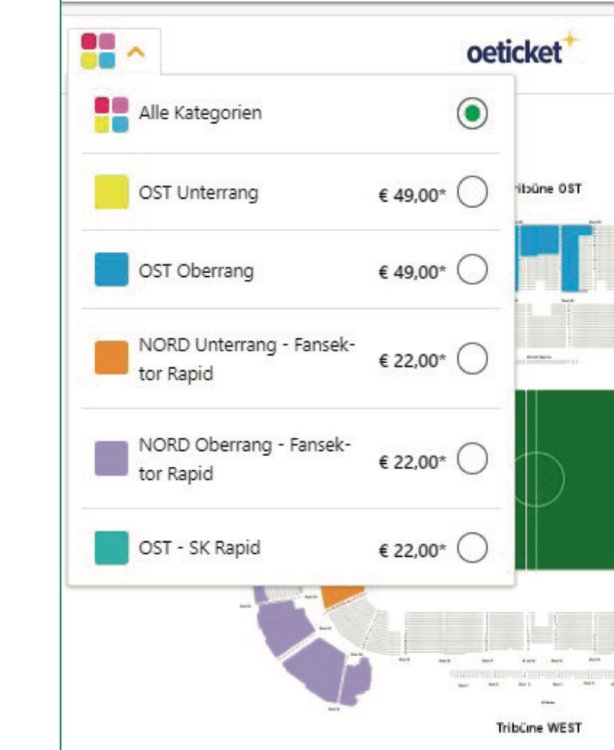This screenshot has height=750, width=614.
Task: Select the OST Oberrang radio button
Action: pyautogui.click(x=472, y=270)
